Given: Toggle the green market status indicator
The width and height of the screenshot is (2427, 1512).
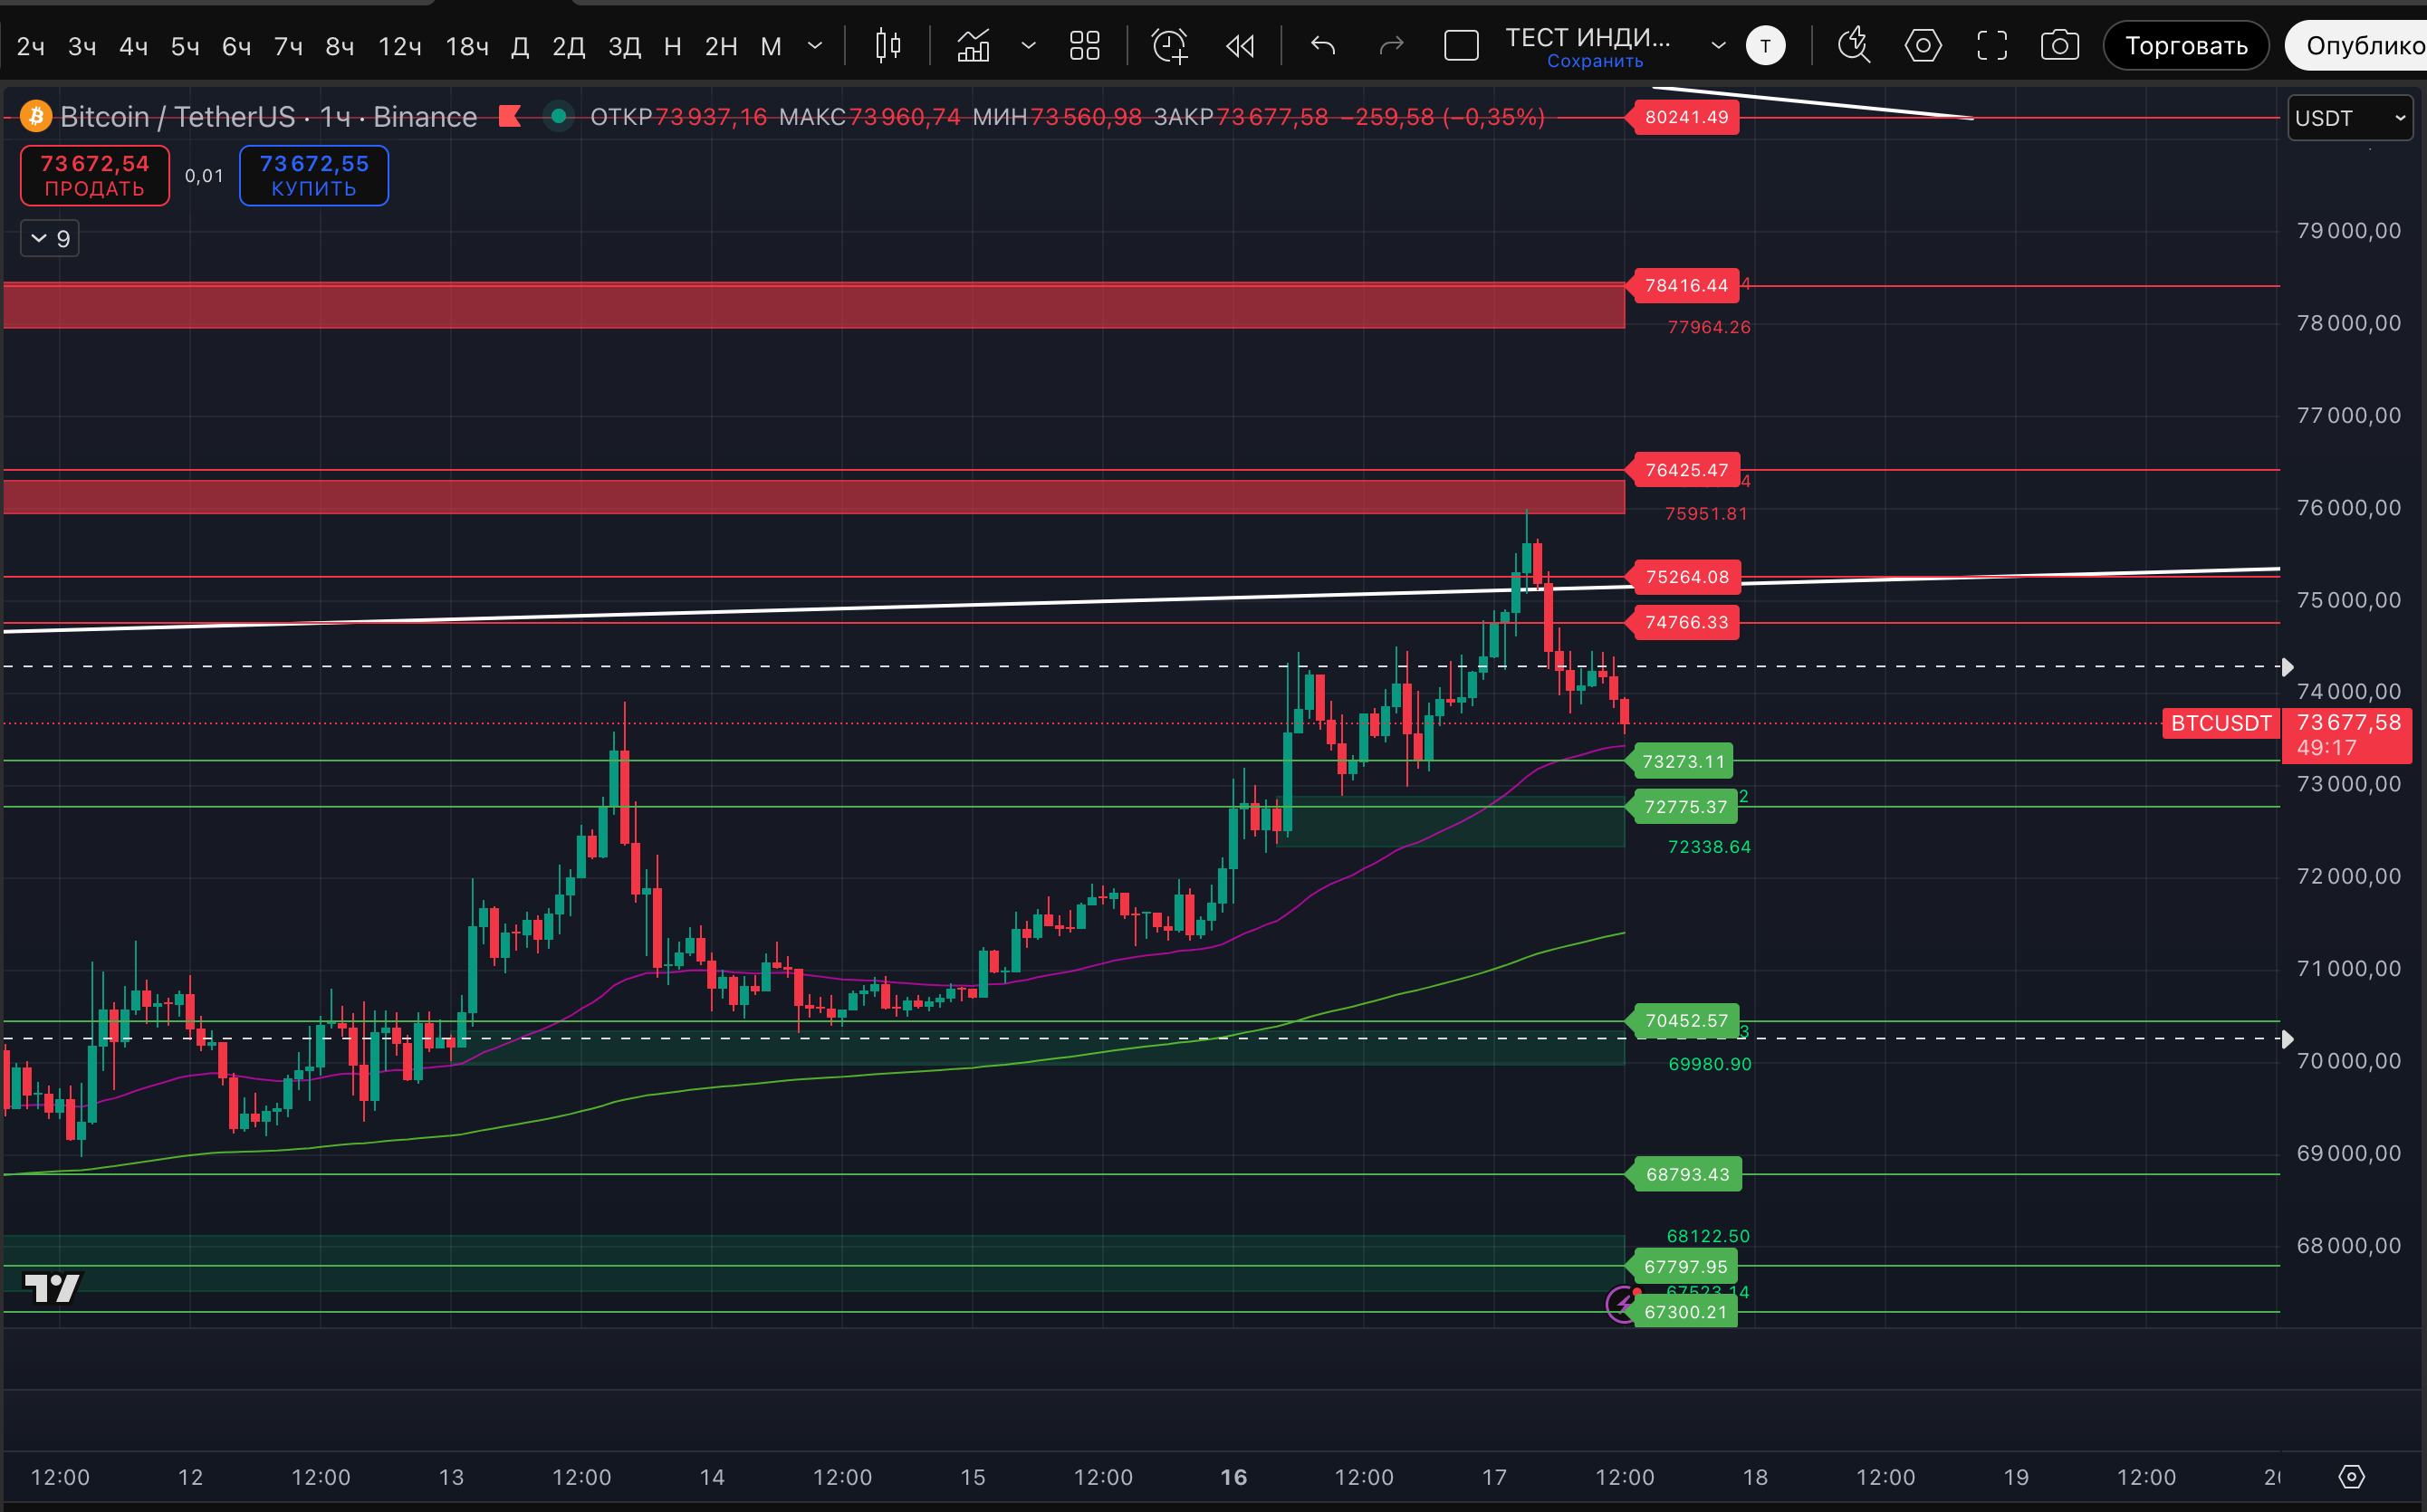Looking at the screenshot, I should (x=559, y=117).
